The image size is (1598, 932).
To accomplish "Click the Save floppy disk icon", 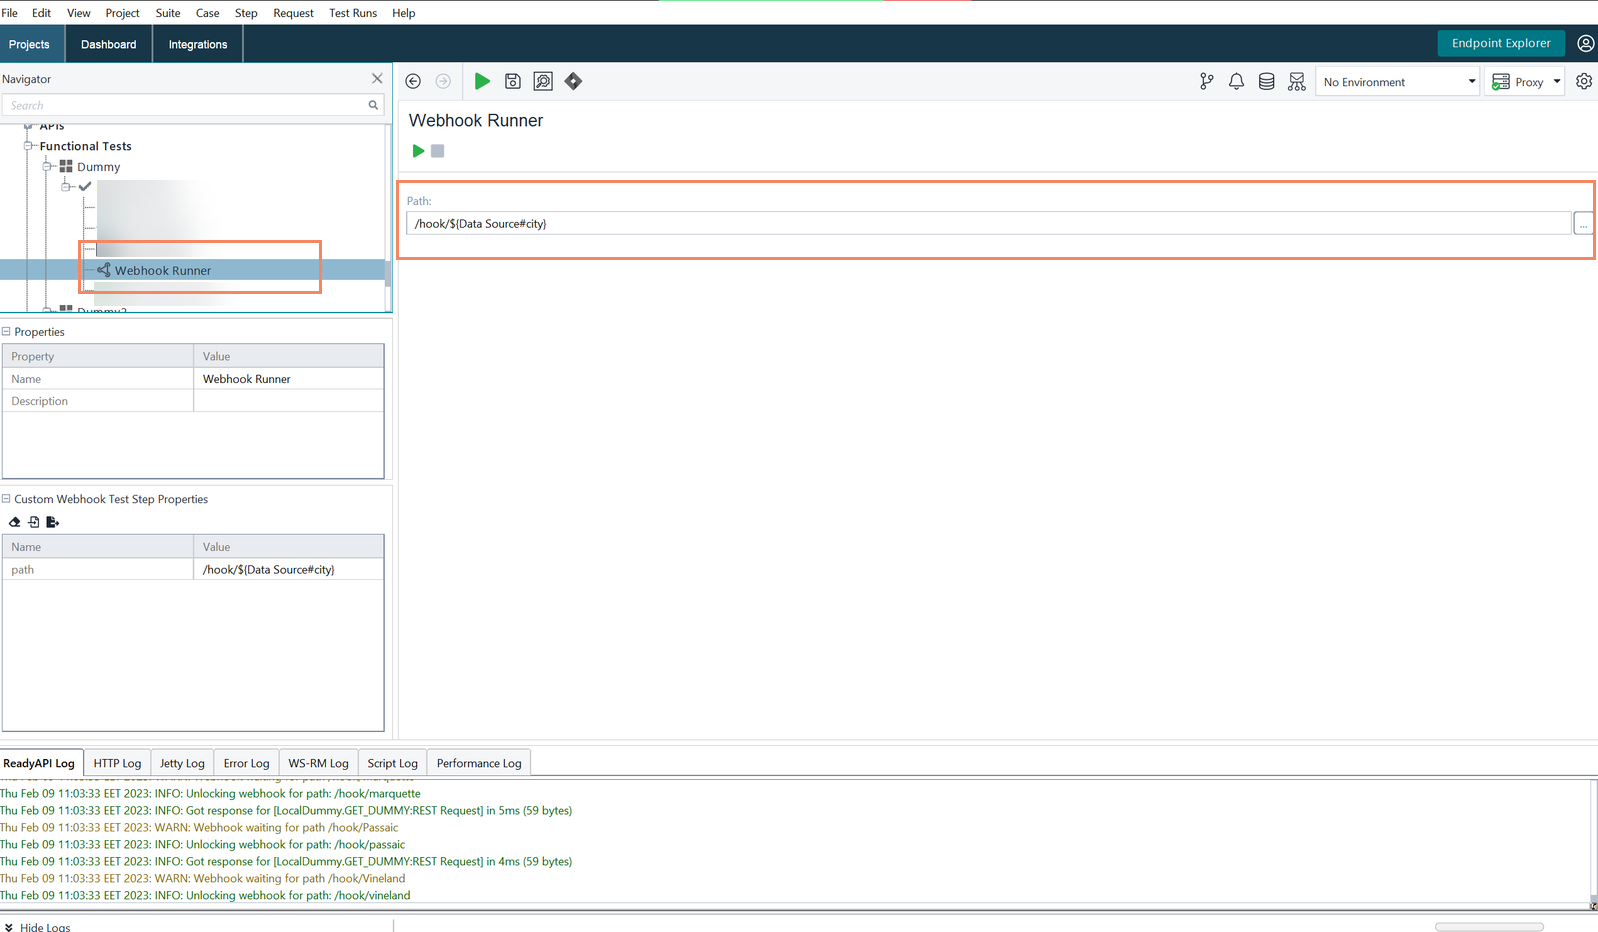I will point(513,81).
